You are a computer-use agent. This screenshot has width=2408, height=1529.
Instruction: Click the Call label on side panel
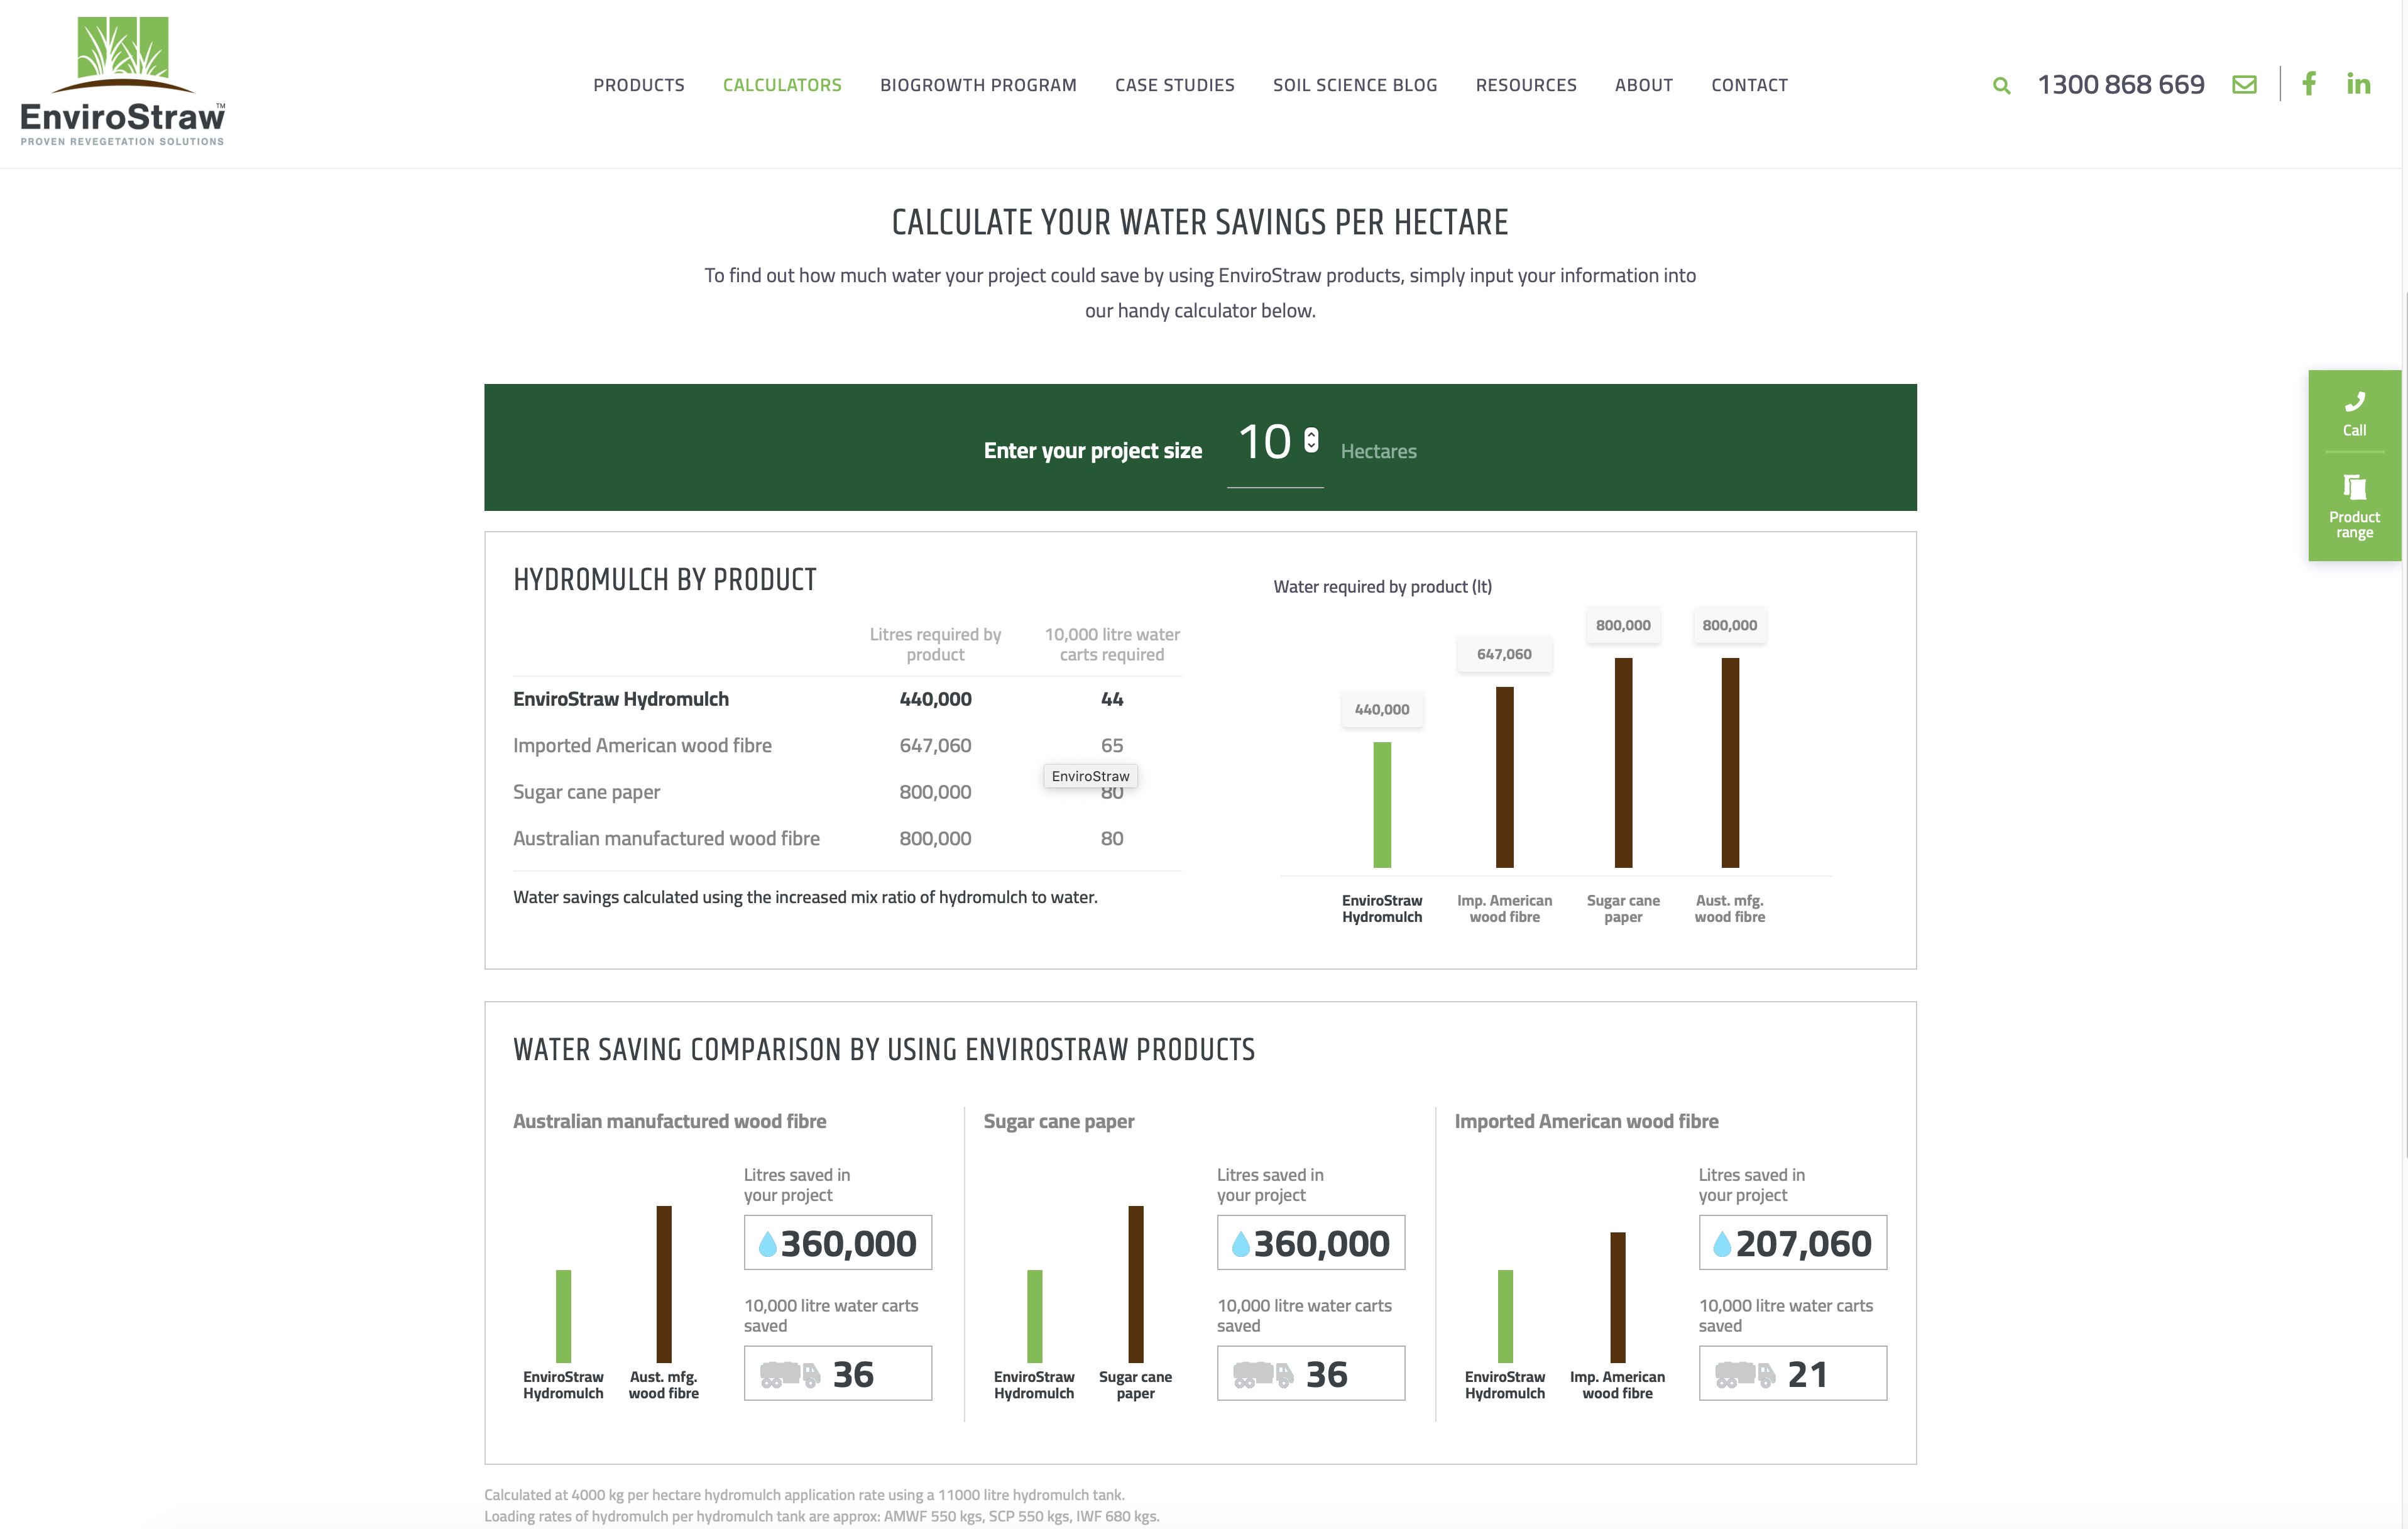pyautogui.click(x=2354, y=431)
